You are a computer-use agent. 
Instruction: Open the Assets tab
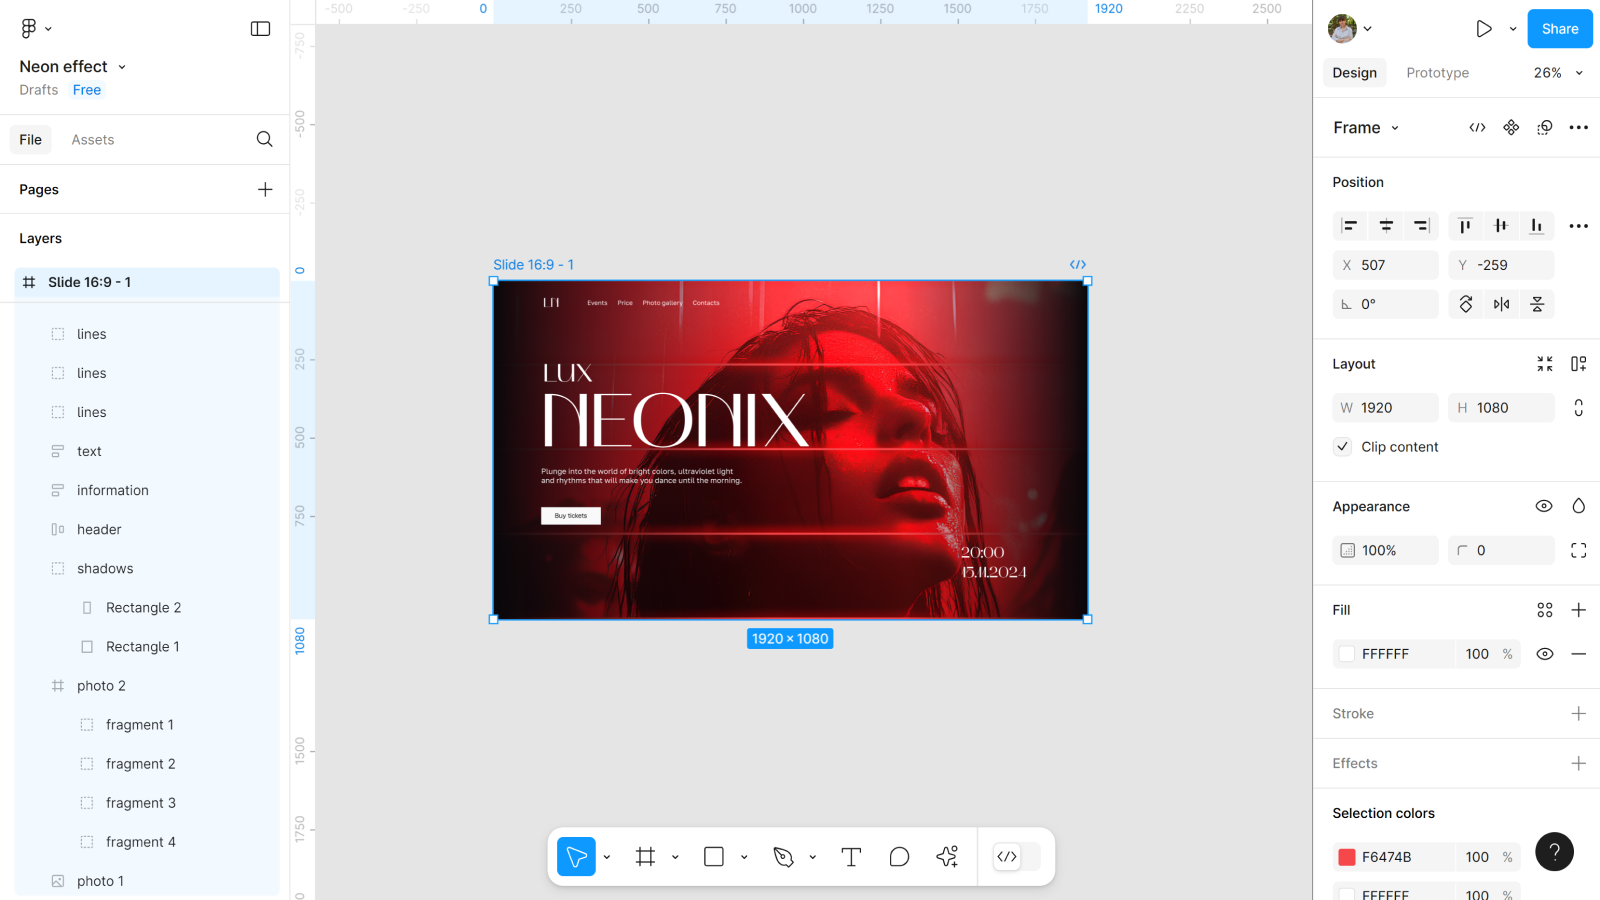click(93, 140)
